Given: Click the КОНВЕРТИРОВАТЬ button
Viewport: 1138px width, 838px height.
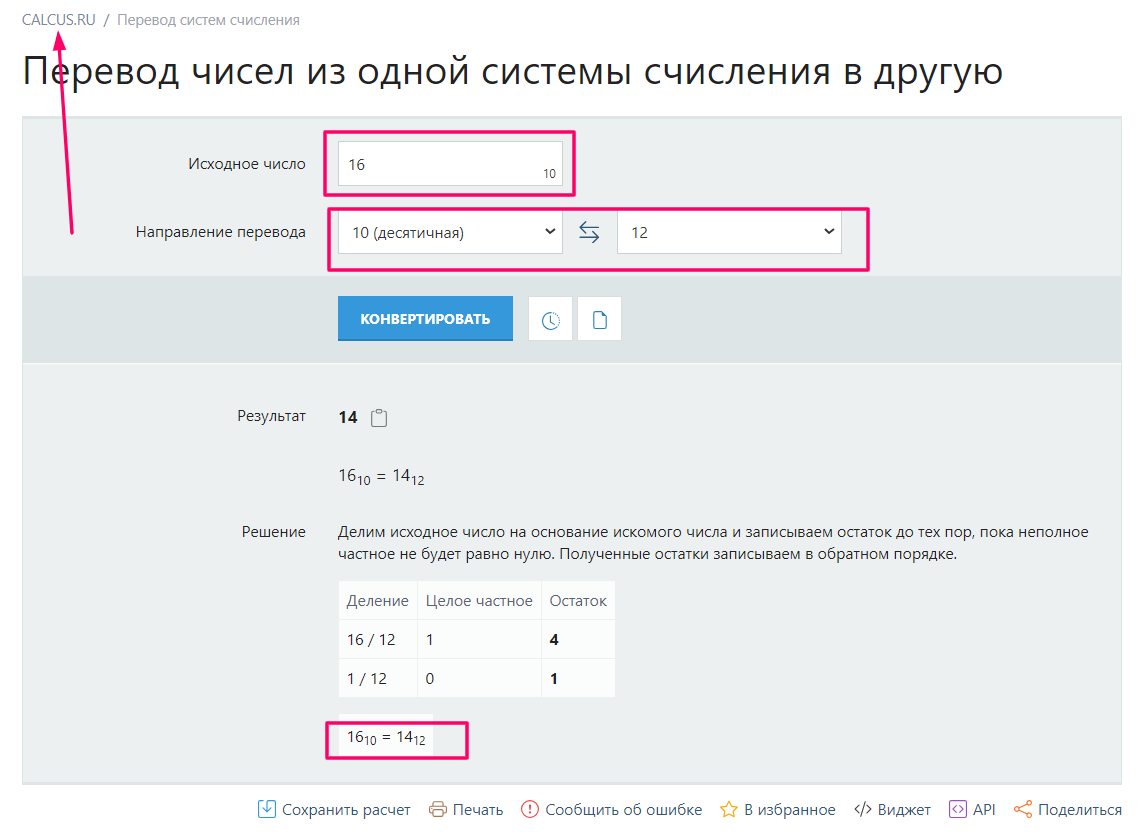Looking at the screenshot, I should [x=425, y=319].
